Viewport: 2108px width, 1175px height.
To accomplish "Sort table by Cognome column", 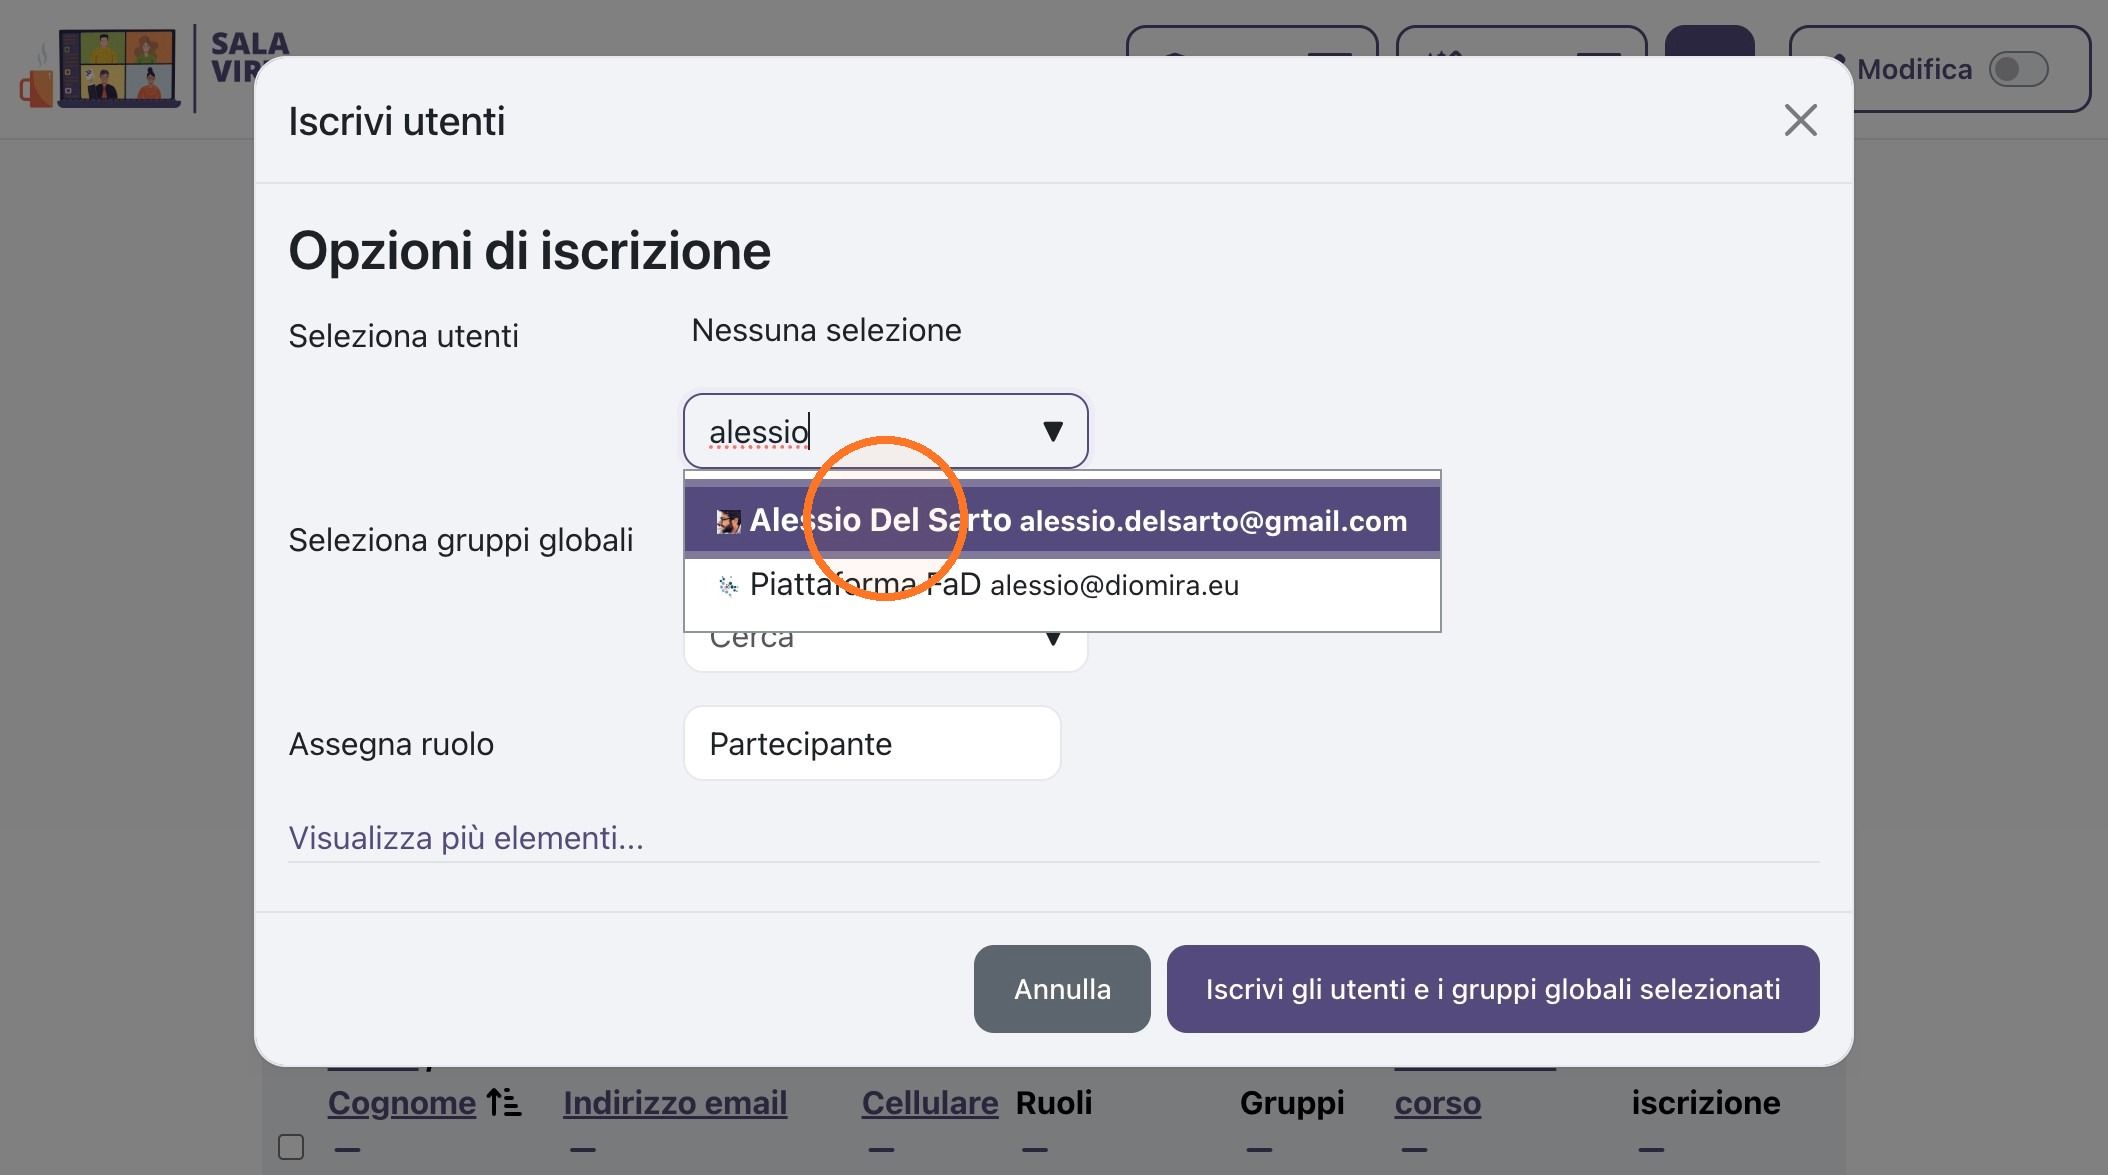I will pos(402,1103).
